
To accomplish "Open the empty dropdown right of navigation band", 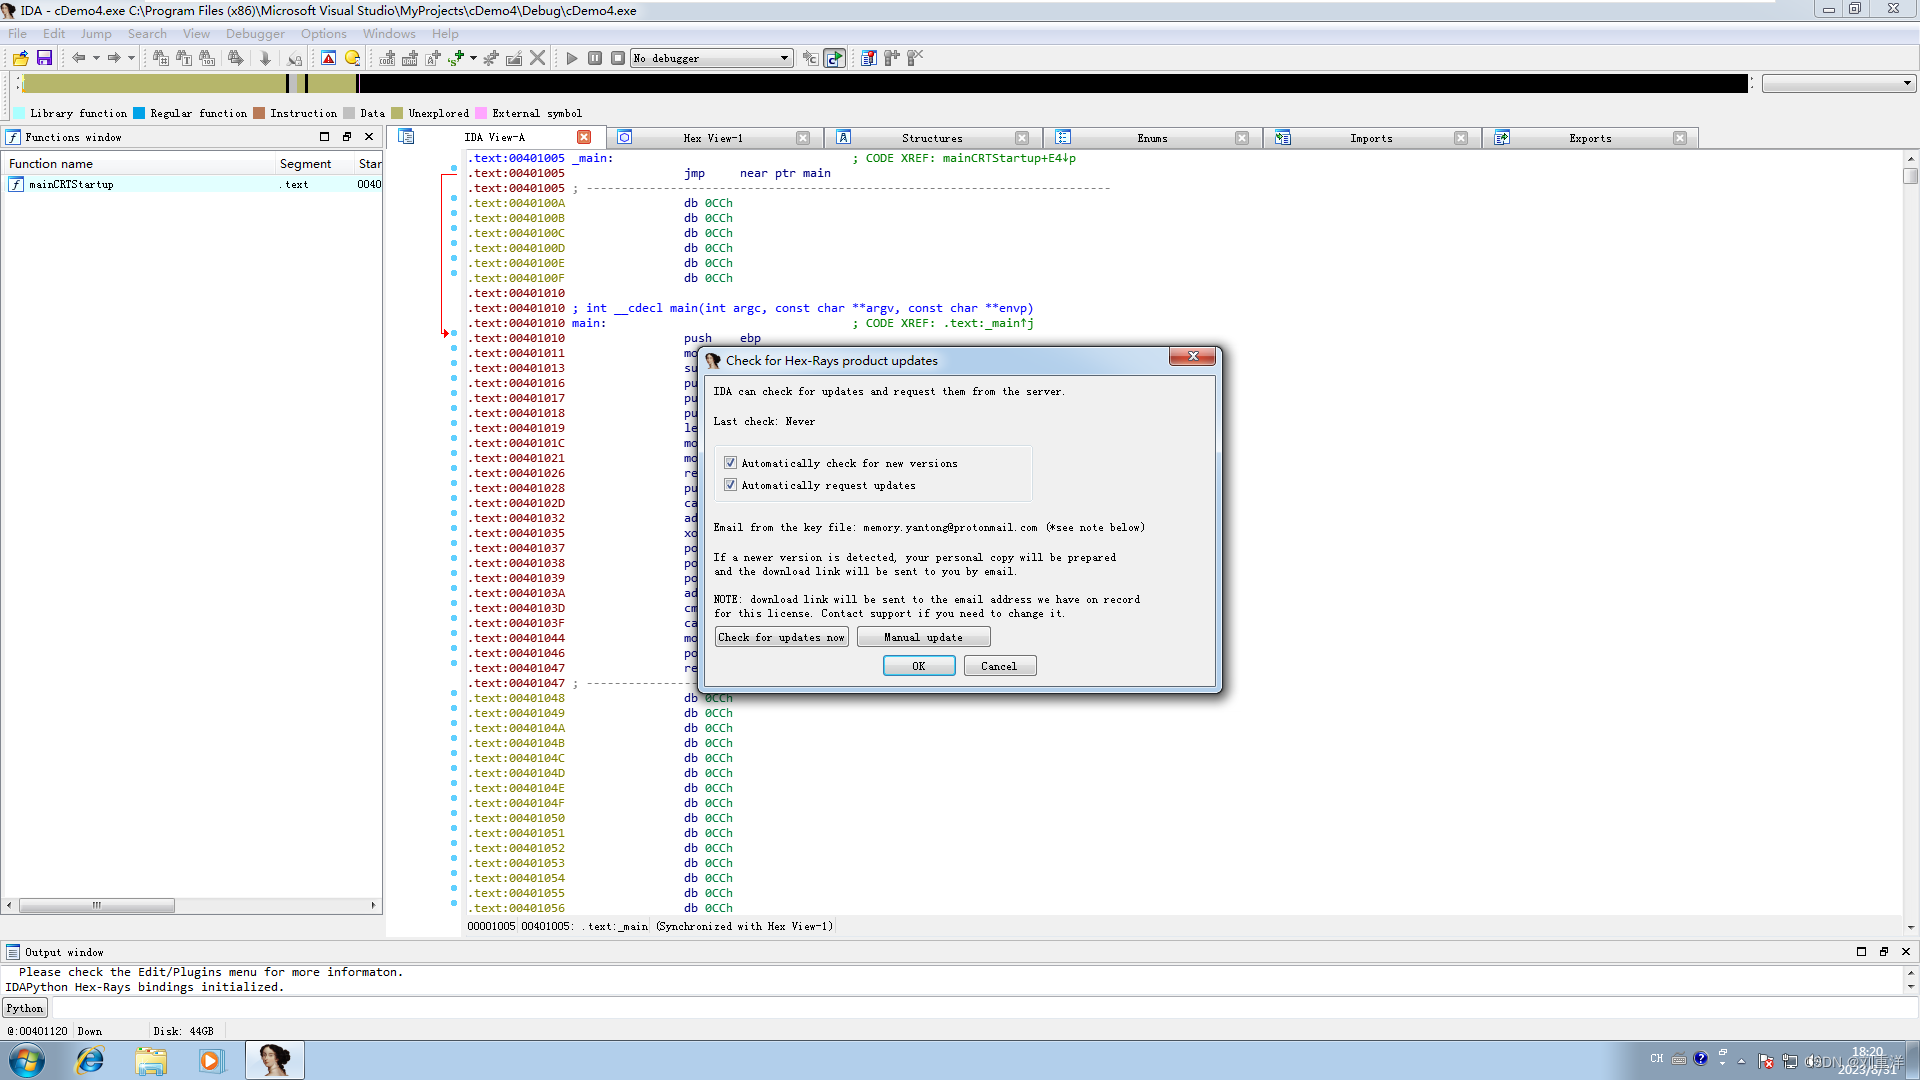I will 1838,83.
